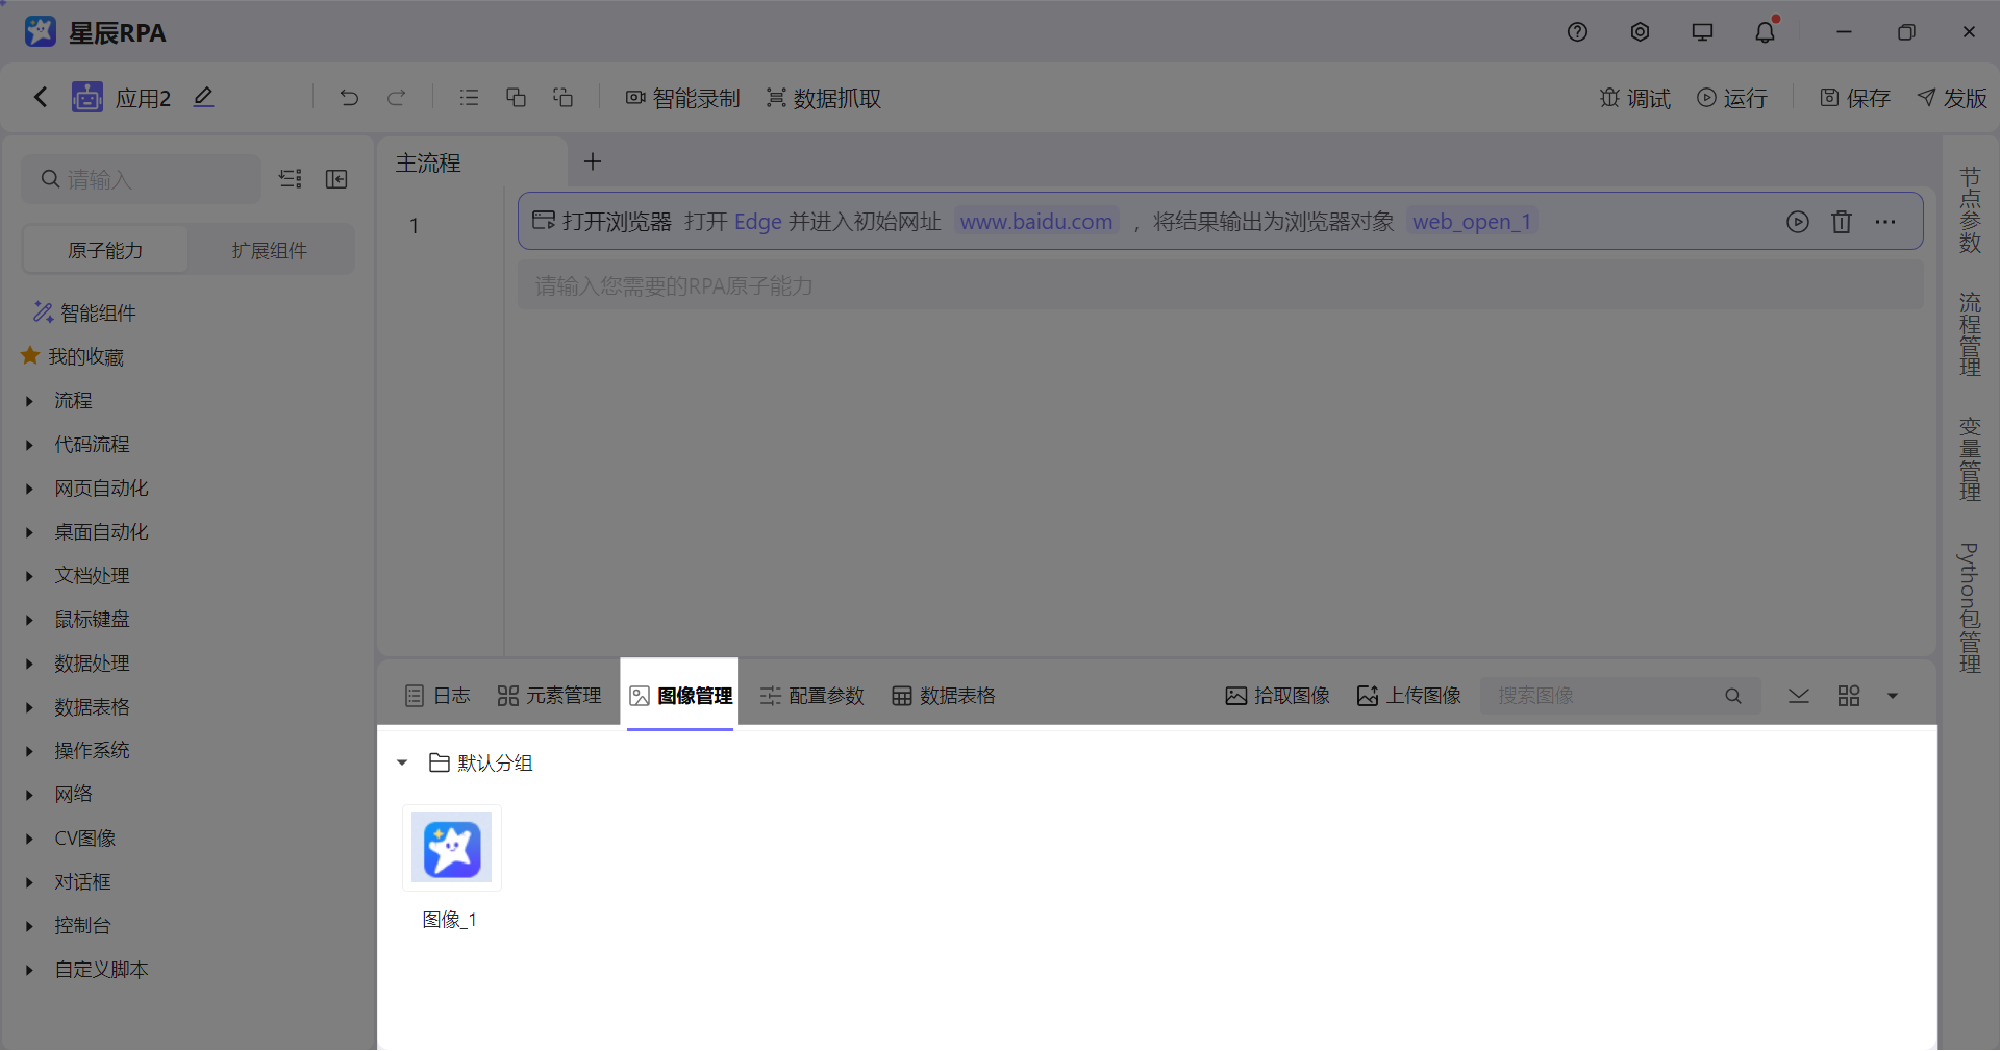Image resolution: width=2001 pixels, height=1051 pixels.
Task: Open settings with the gear icon
Action: 1639,31
